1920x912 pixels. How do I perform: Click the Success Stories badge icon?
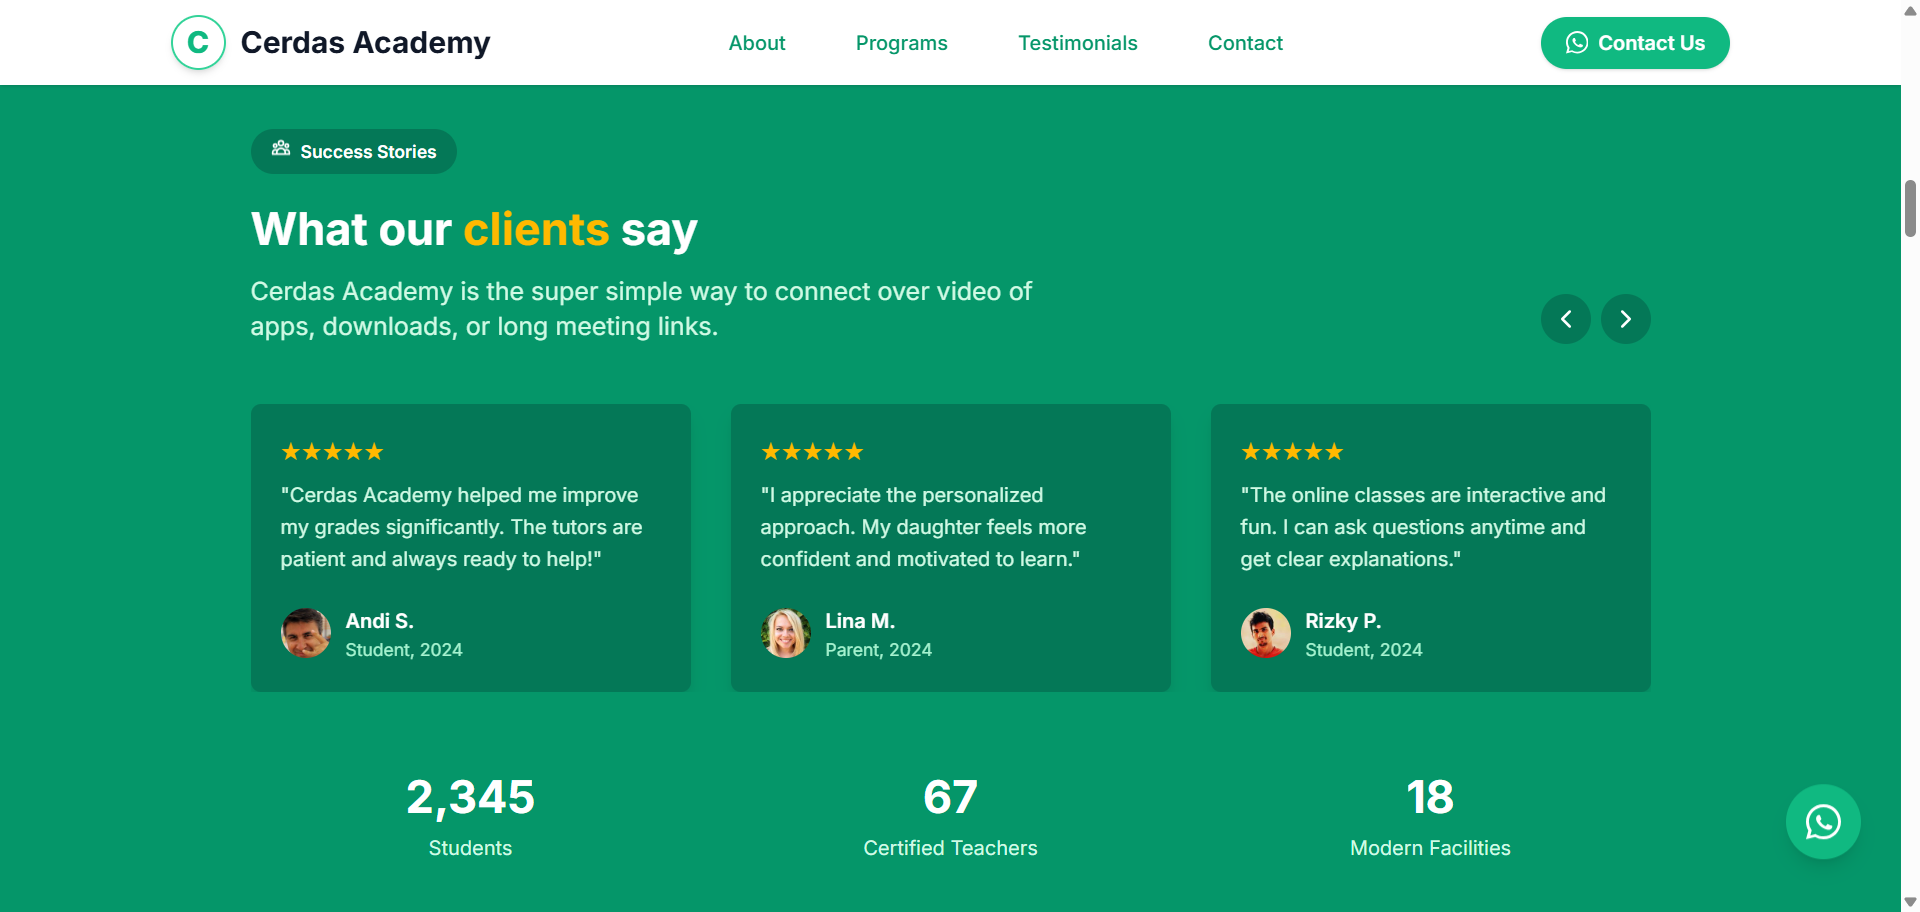(281, 149)
